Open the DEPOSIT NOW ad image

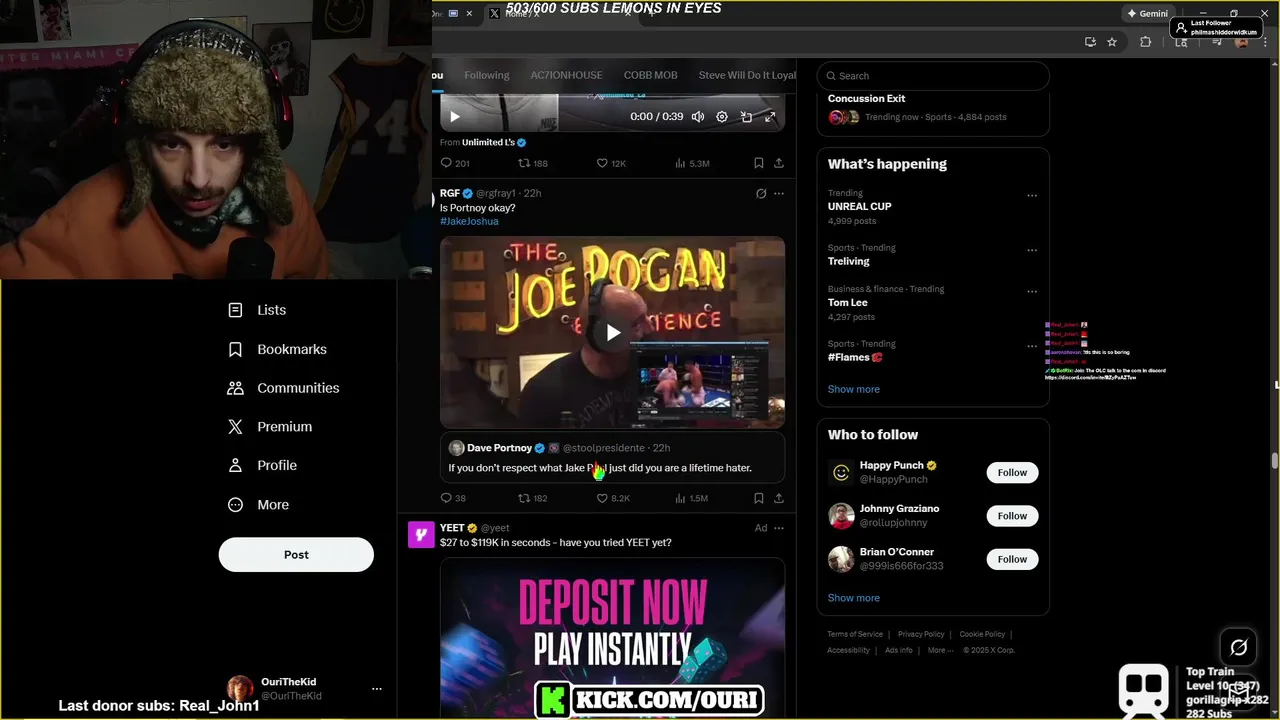(612, 638)
